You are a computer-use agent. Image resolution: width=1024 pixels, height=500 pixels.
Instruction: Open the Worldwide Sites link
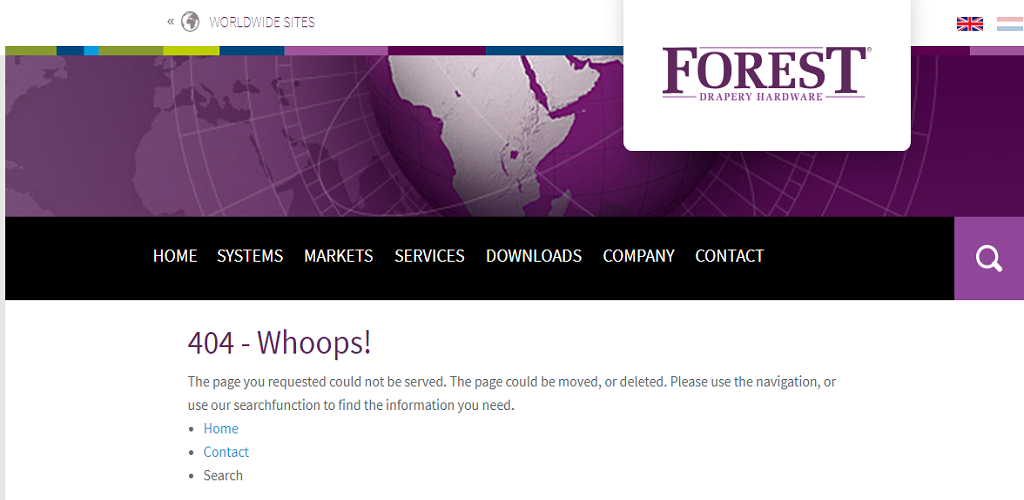click(262, 22)
